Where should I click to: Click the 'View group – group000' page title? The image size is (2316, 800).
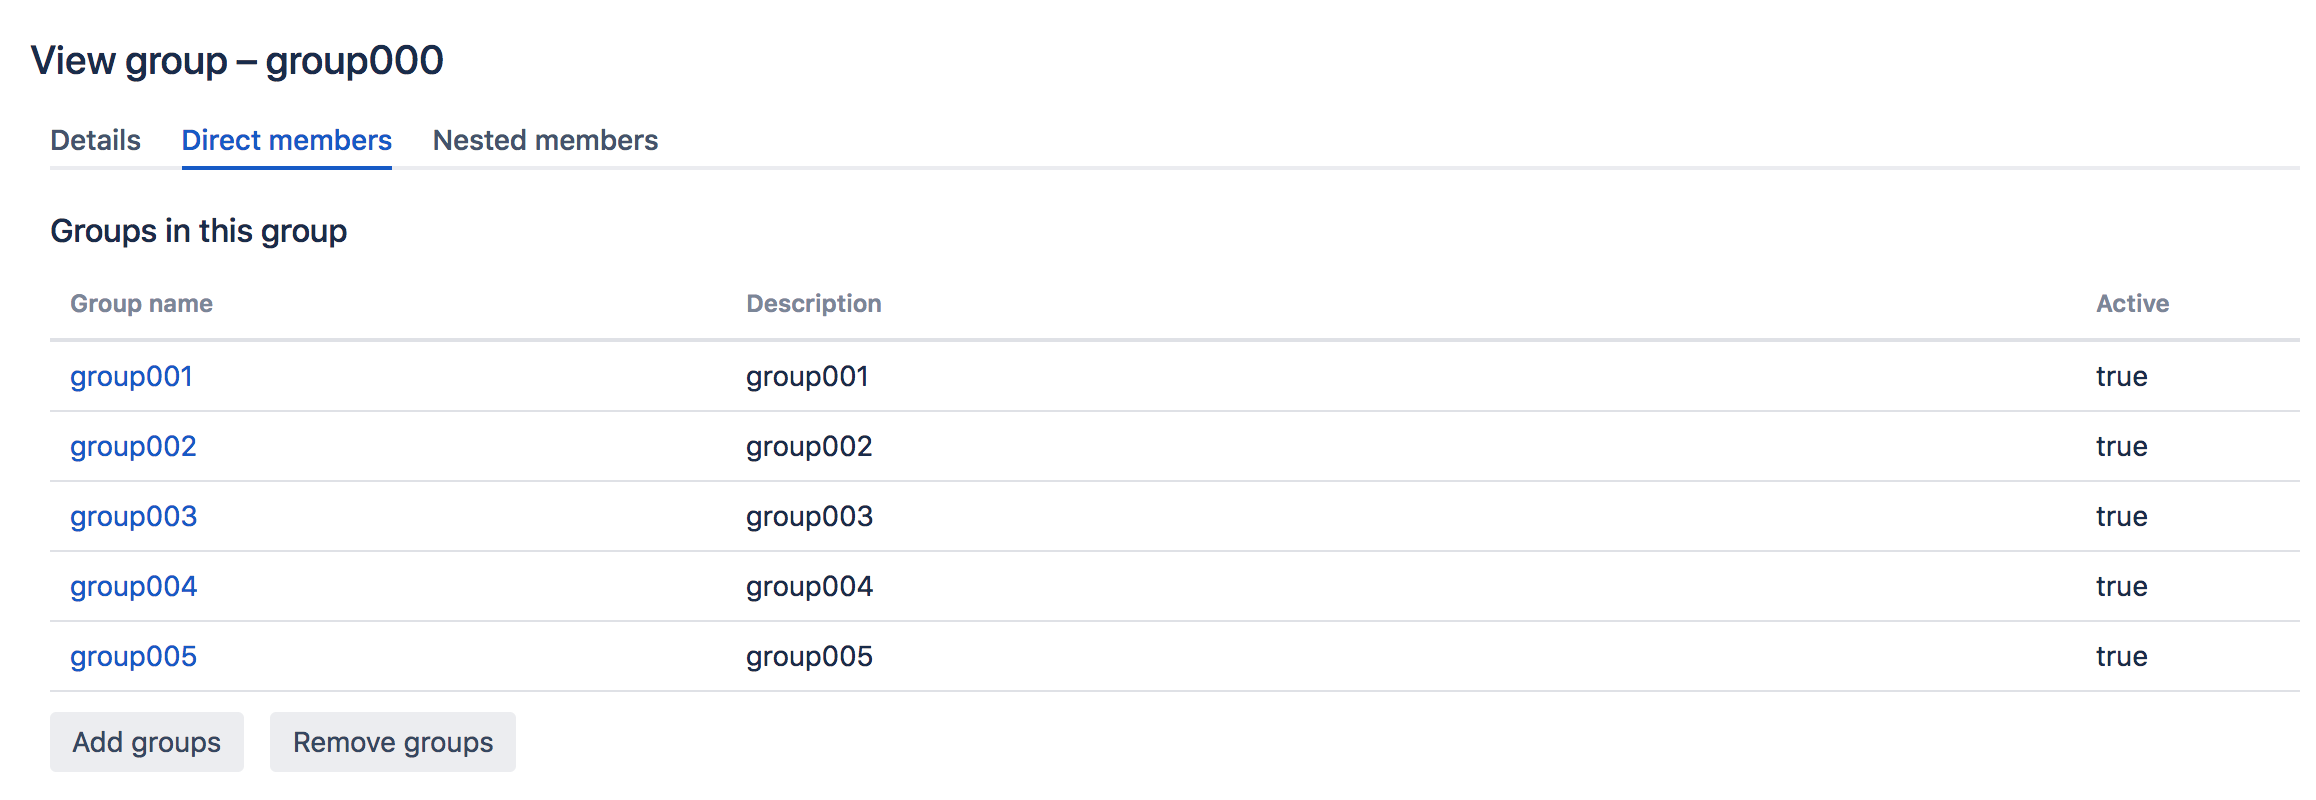tap(237, 61)
